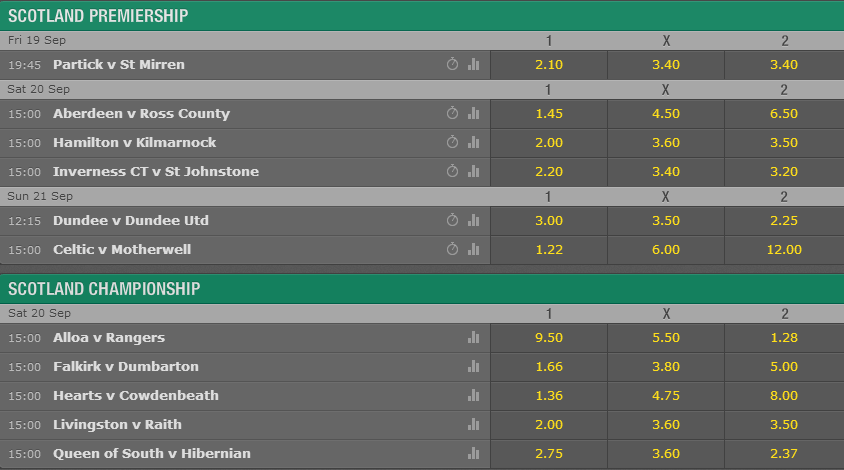Select Rangers away win odds 1.28
The height and width of the screenshot is (470, 844).
click(784, 338)
